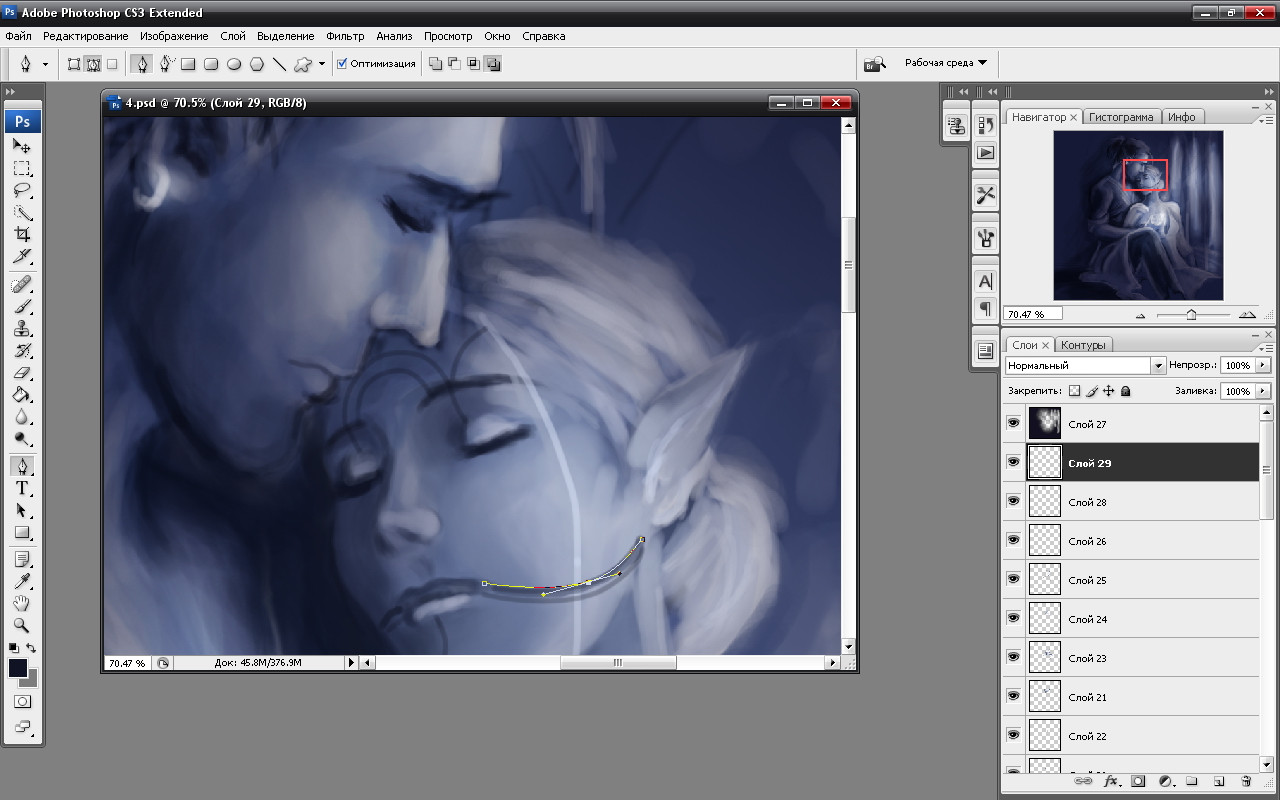Open the Layers panel flyout menu
The image size is (1280, 800).
click(x=1266, y=346)
